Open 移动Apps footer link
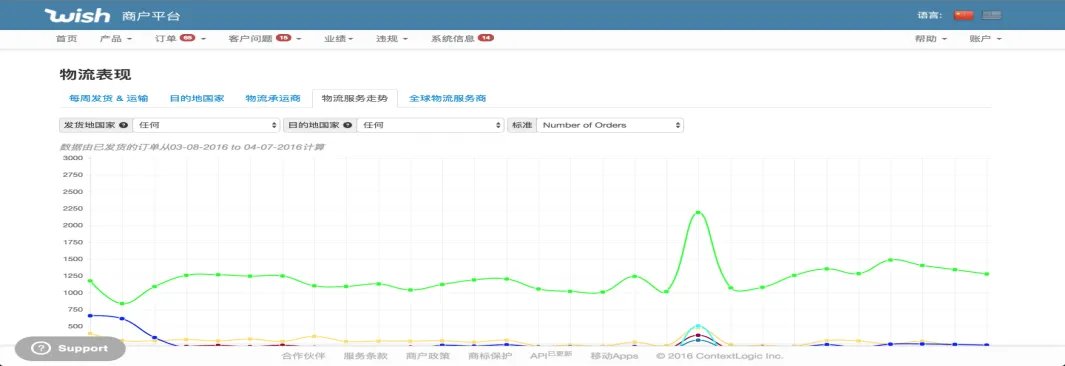The image size is (1065, 366). [x=614, y=356]
